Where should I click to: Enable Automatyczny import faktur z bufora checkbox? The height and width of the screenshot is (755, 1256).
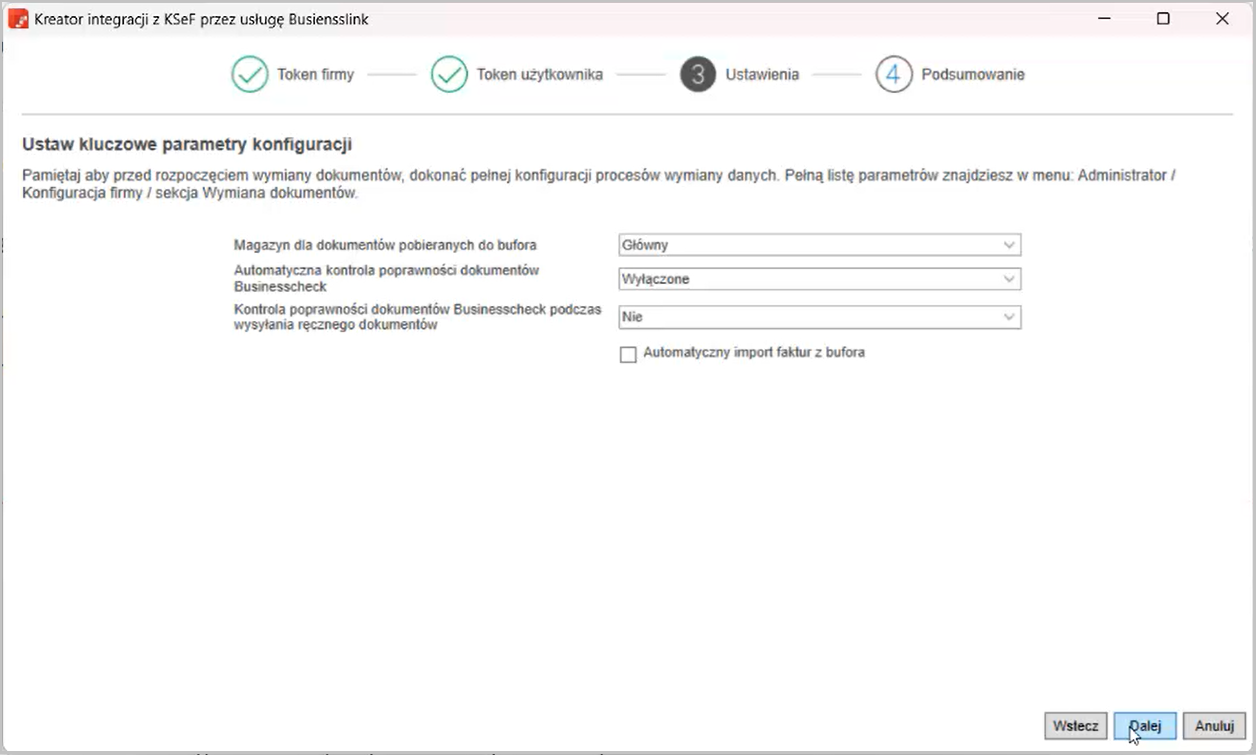click(x=628, y=354)
